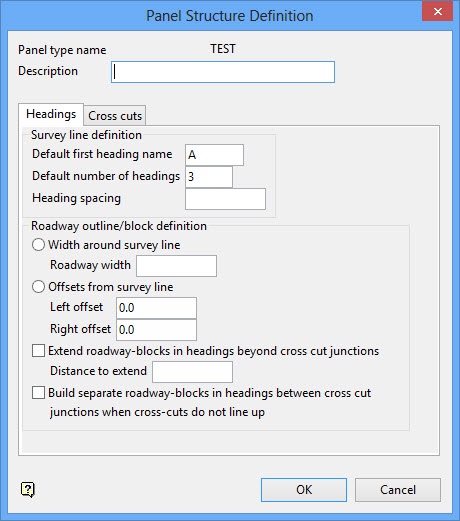Image resolution: width=460 pixels, height=521 pixels.
Task: Select Offsets from survey line option
Action: click(38, 287)
